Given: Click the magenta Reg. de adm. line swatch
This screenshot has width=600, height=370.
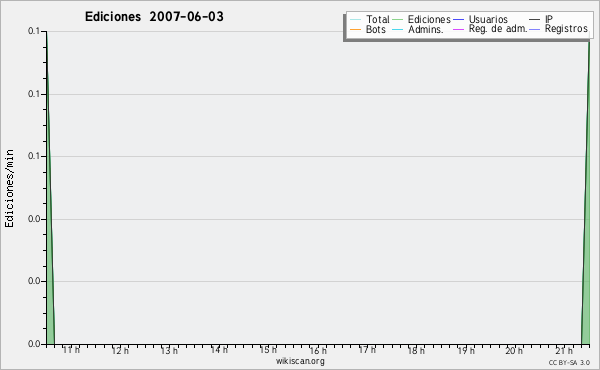Looking at the screenshot, I should pyautogui.click(x=458, y=29).
